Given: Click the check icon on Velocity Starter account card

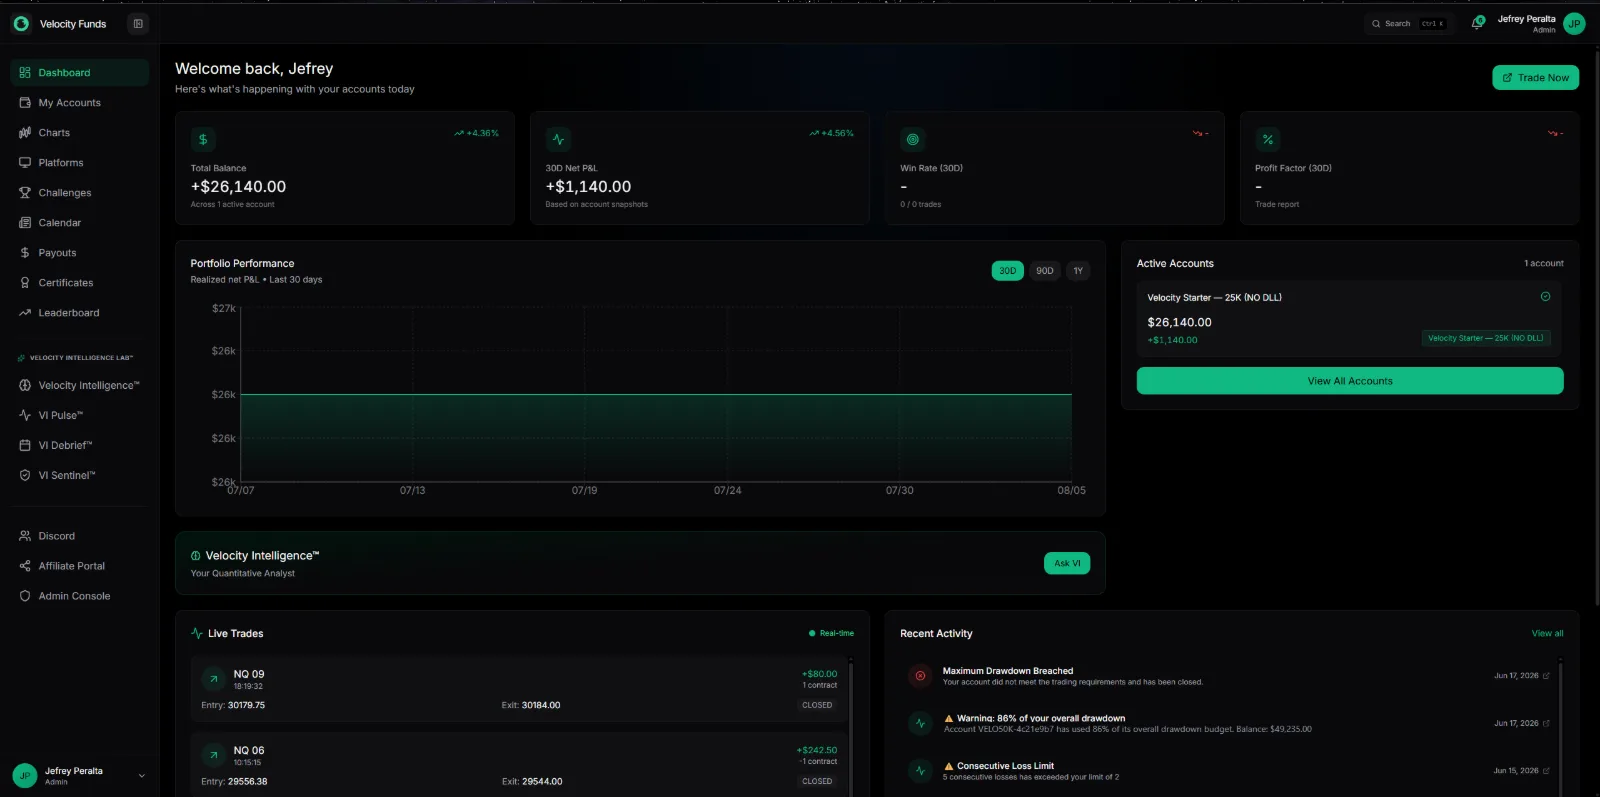Looking at the screenshot, I should (x=1545, y=297).
